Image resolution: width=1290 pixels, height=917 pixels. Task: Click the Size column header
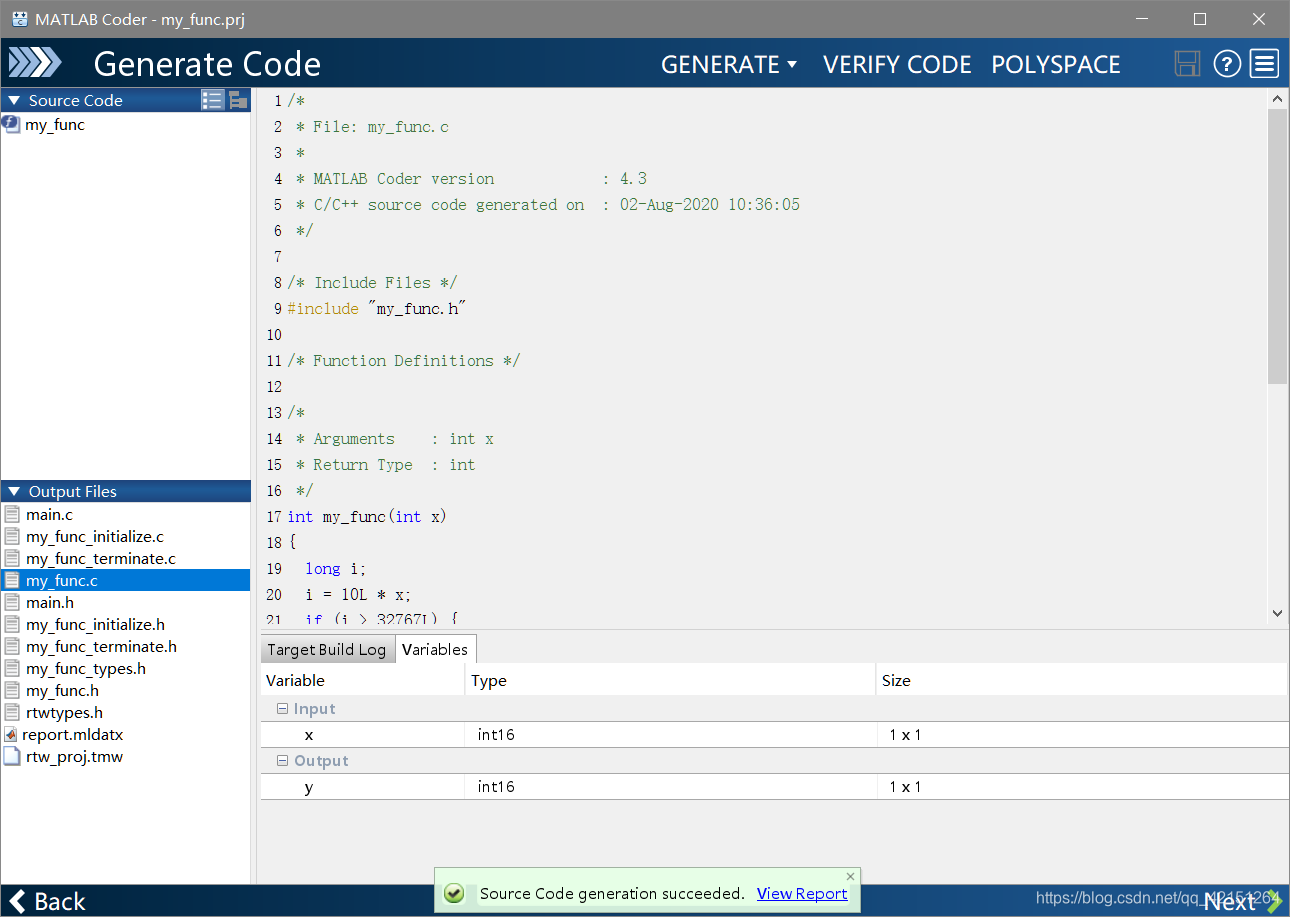coord(1081,680)
